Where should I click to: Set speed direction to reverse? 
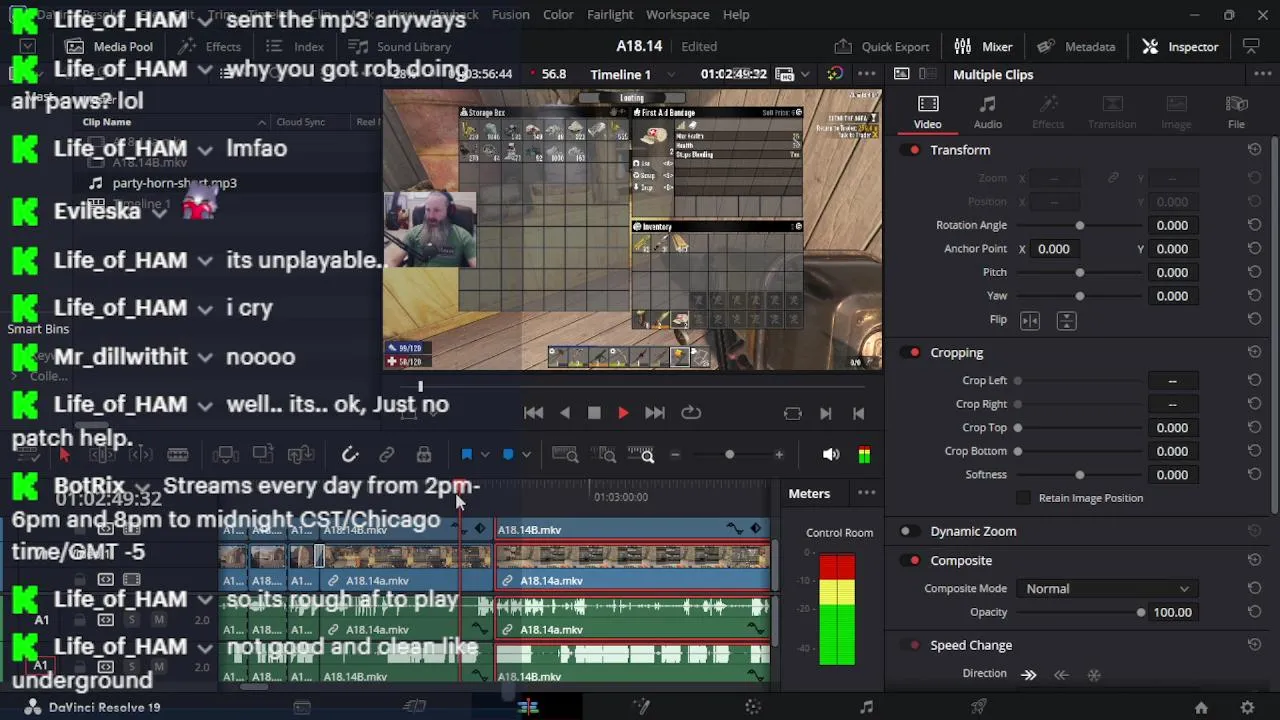click(x=1061, y=675)
